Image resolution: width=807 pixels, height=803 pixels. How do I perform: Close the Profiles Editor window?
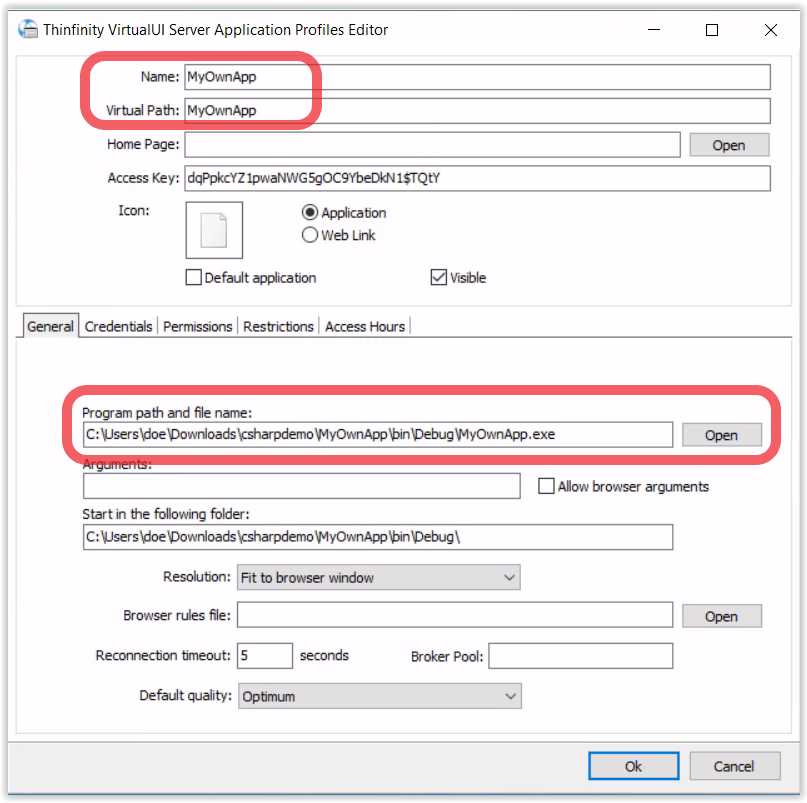tap(770, 30)
